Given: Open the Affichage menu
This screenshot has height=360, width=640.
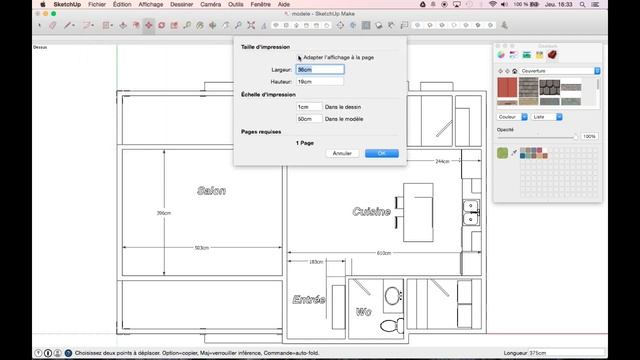Looking at the screenshot, I should 151,4.
